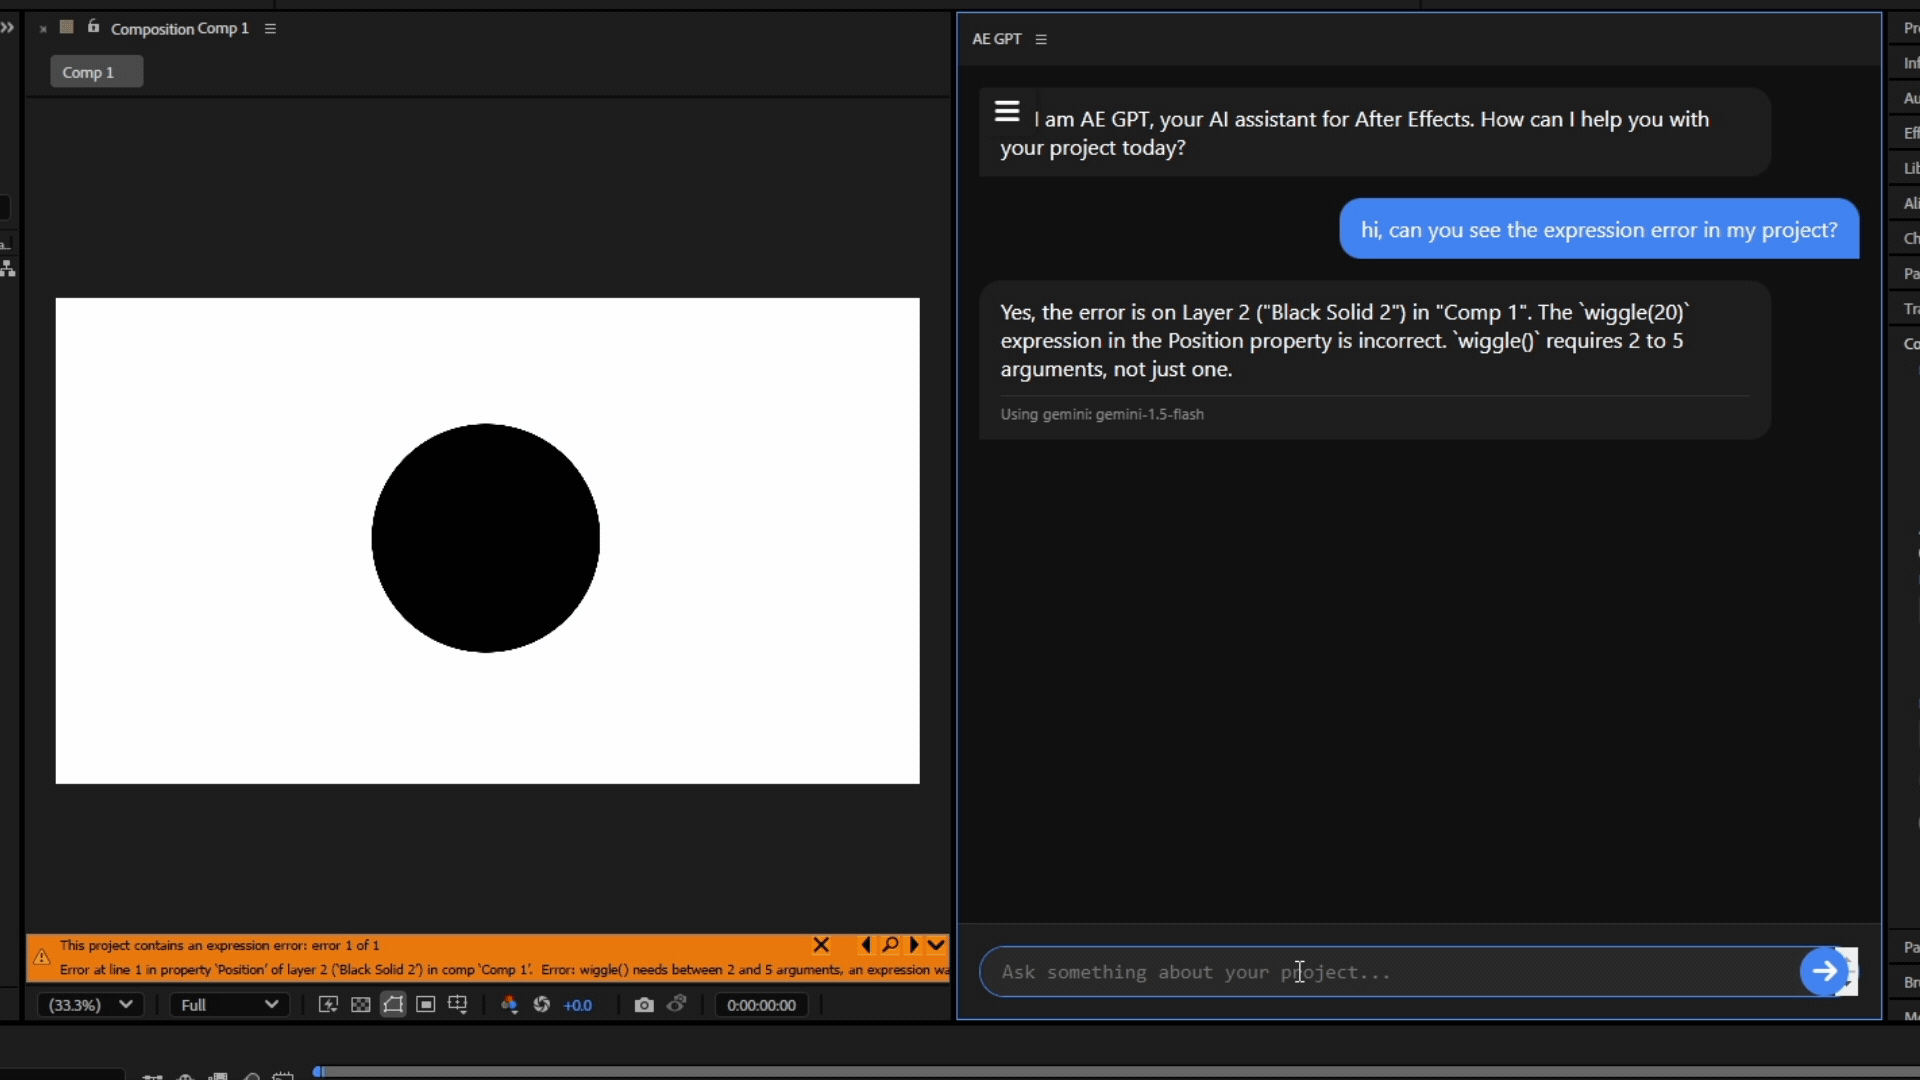Click the expression error description text

(x=504, y=970)
